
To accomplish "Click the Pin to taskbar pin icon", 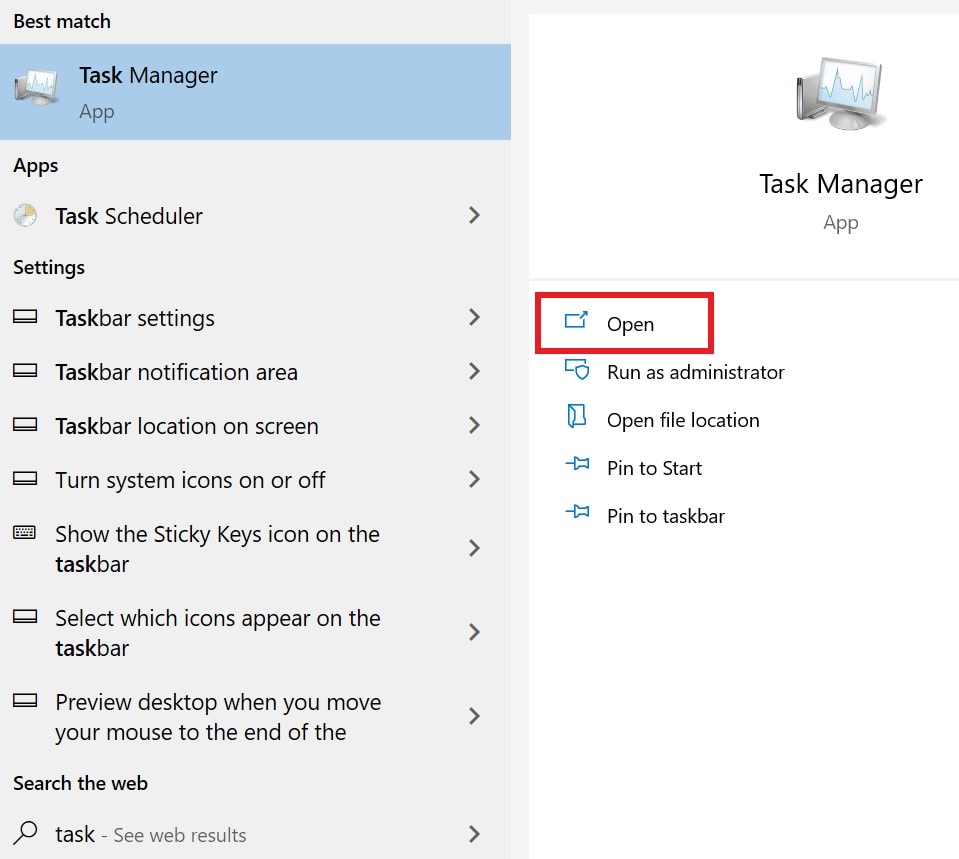I will (577, 511).
